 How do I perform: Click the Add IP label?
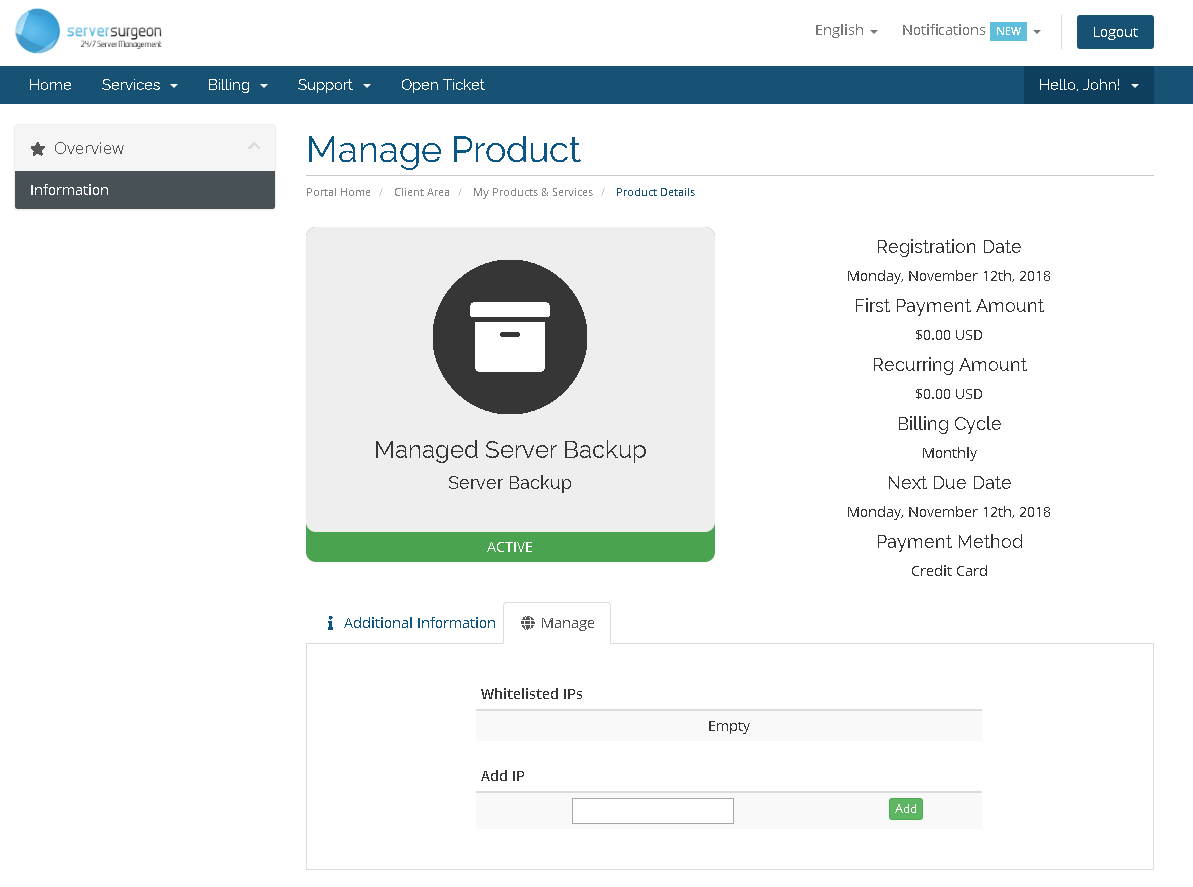point(502,776)
